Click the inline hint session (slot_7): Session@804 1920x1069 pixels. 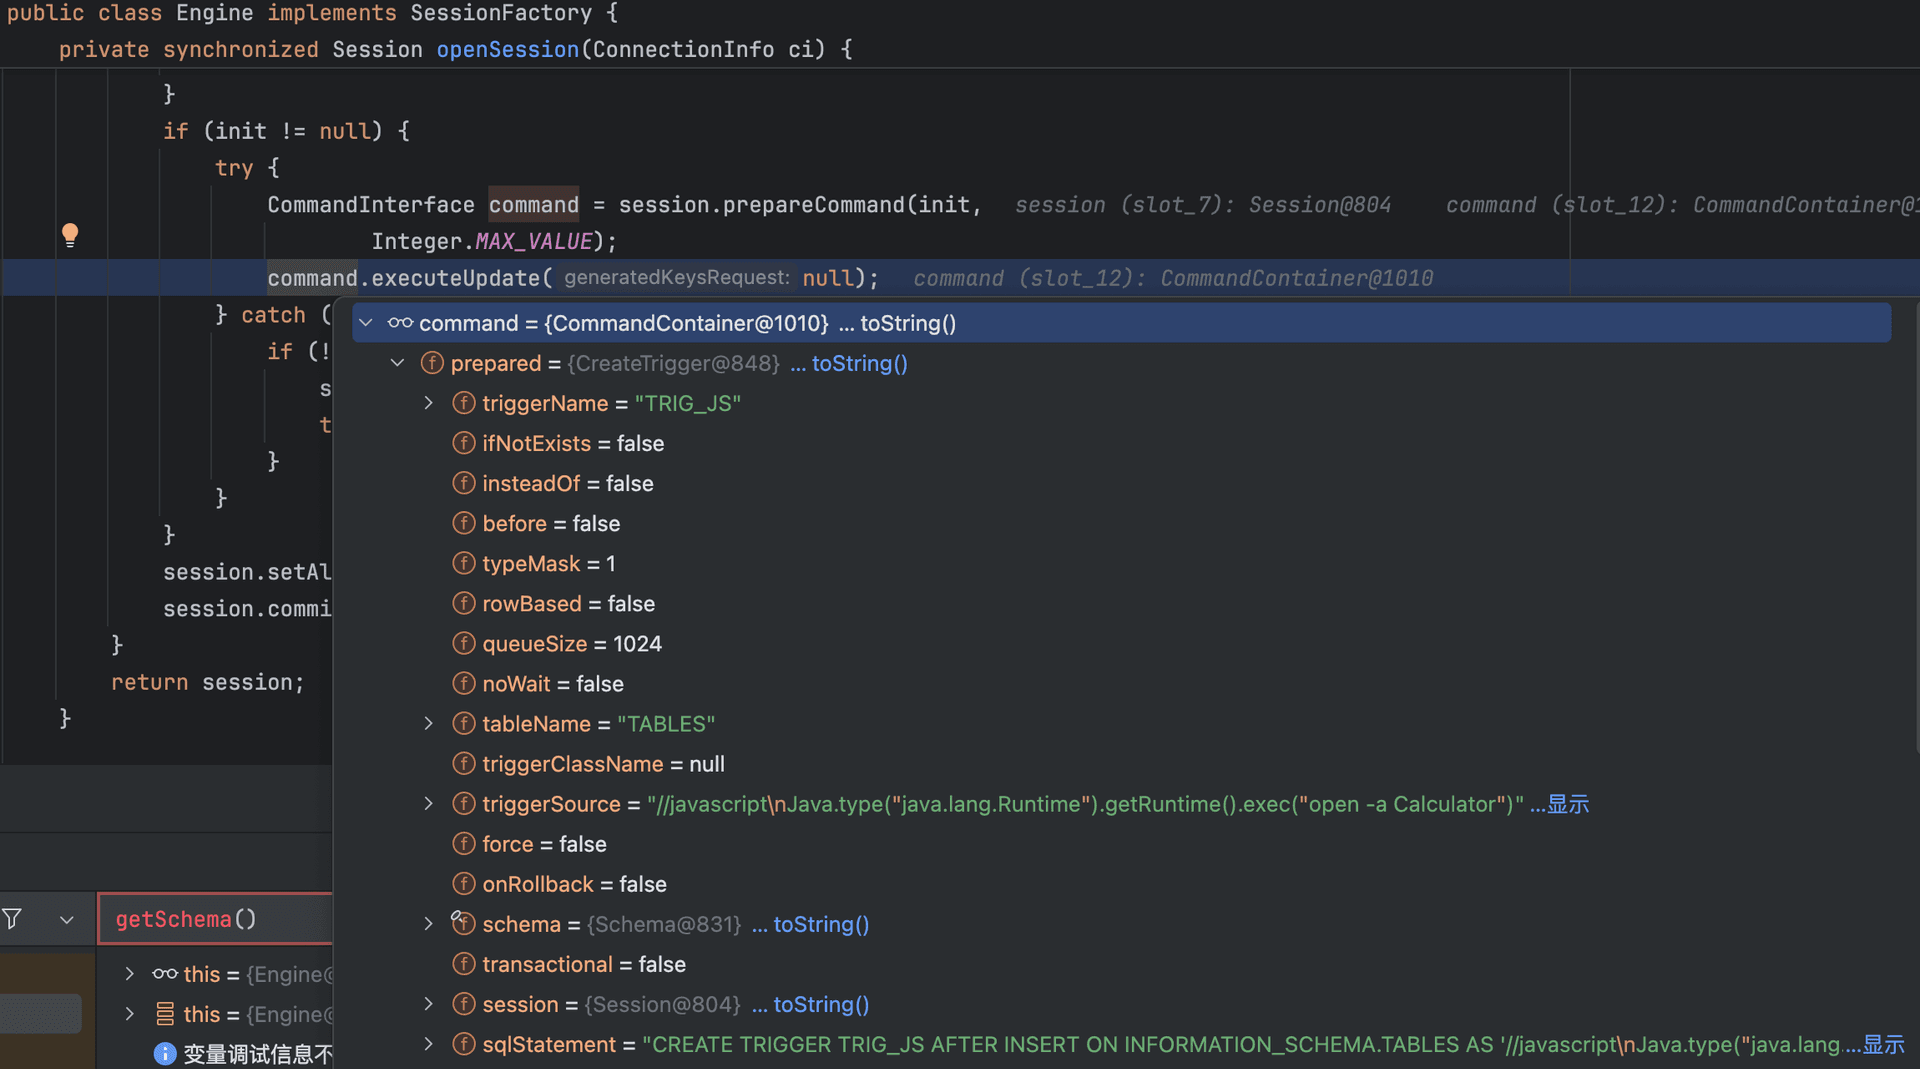click(x=1203, y=205)
